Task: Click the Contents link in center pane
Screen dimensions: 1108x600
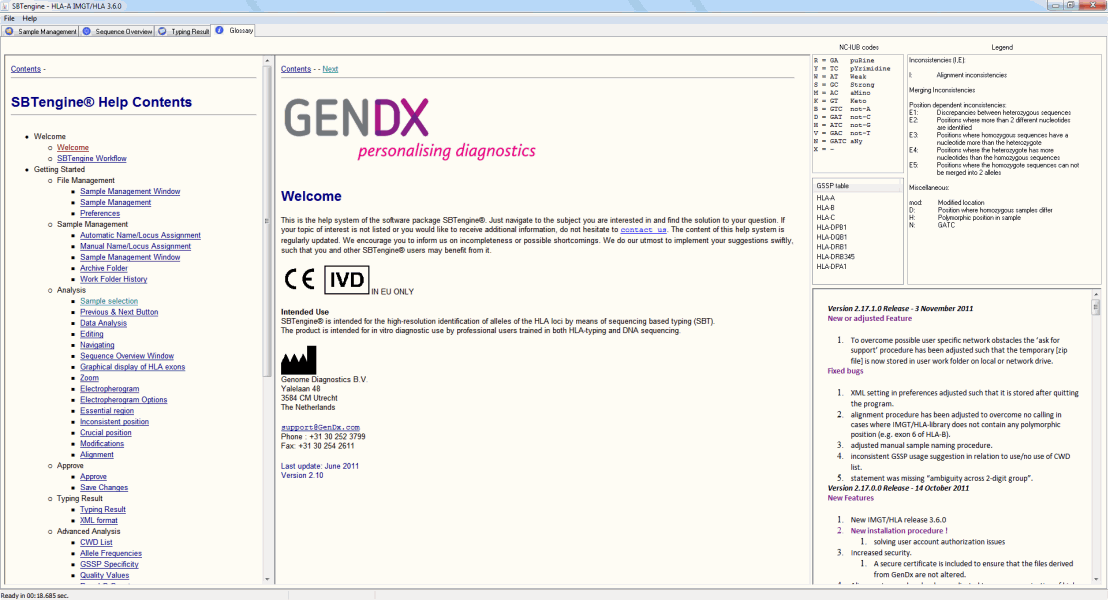Action: pos(295,69)
